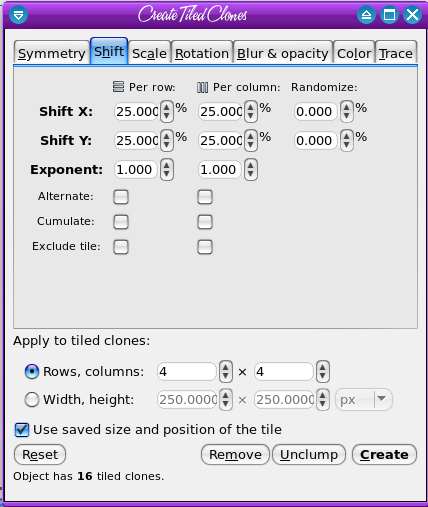Click the Per row icon header
Viewport: 428px width, 507px height.
coord(118,87)
